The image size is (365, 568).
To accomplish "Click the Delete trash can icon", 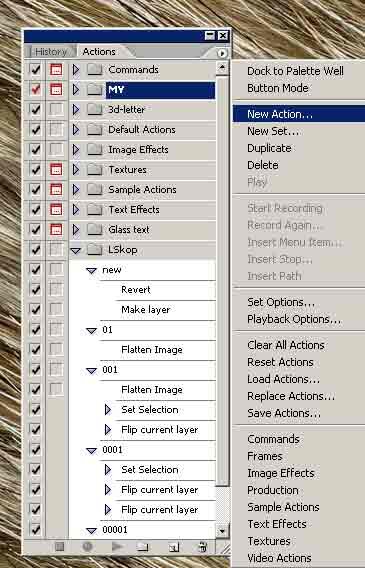I will [203, 547].
